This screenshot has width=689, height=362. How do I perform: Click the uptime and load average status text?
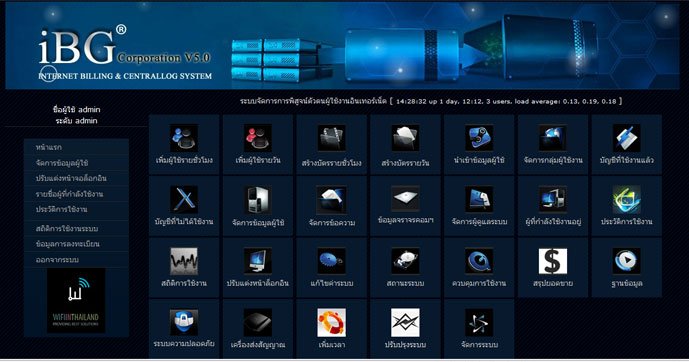(509, 101)
